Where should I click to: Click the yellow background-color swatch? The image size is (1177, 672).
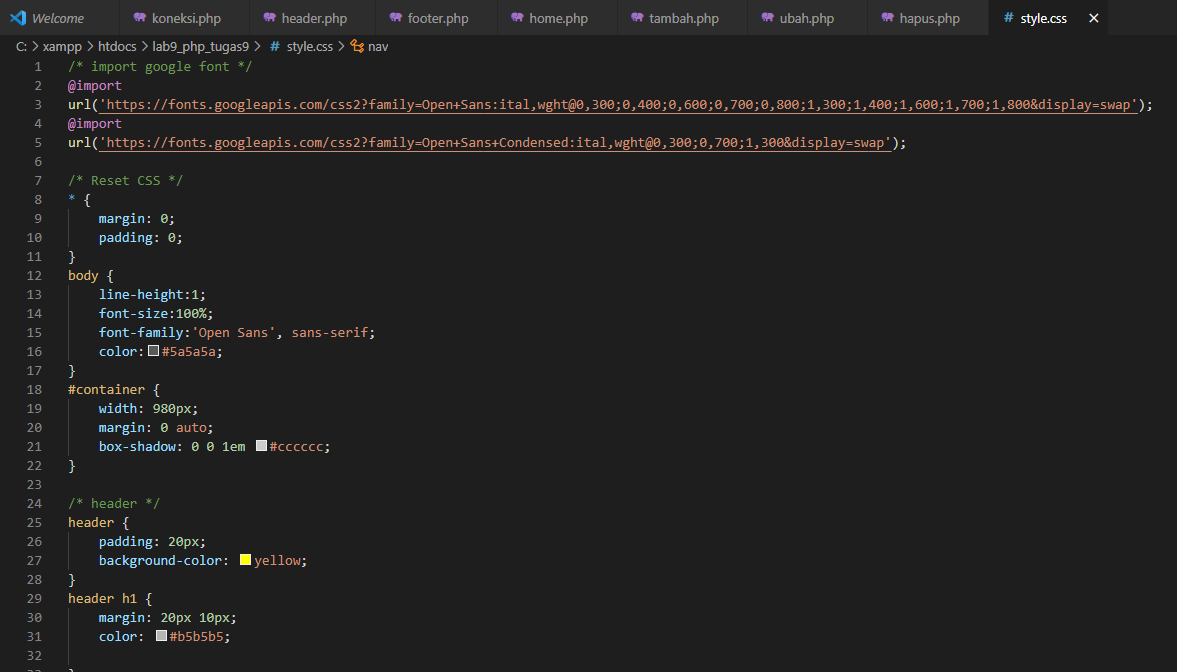click(245, 560)
